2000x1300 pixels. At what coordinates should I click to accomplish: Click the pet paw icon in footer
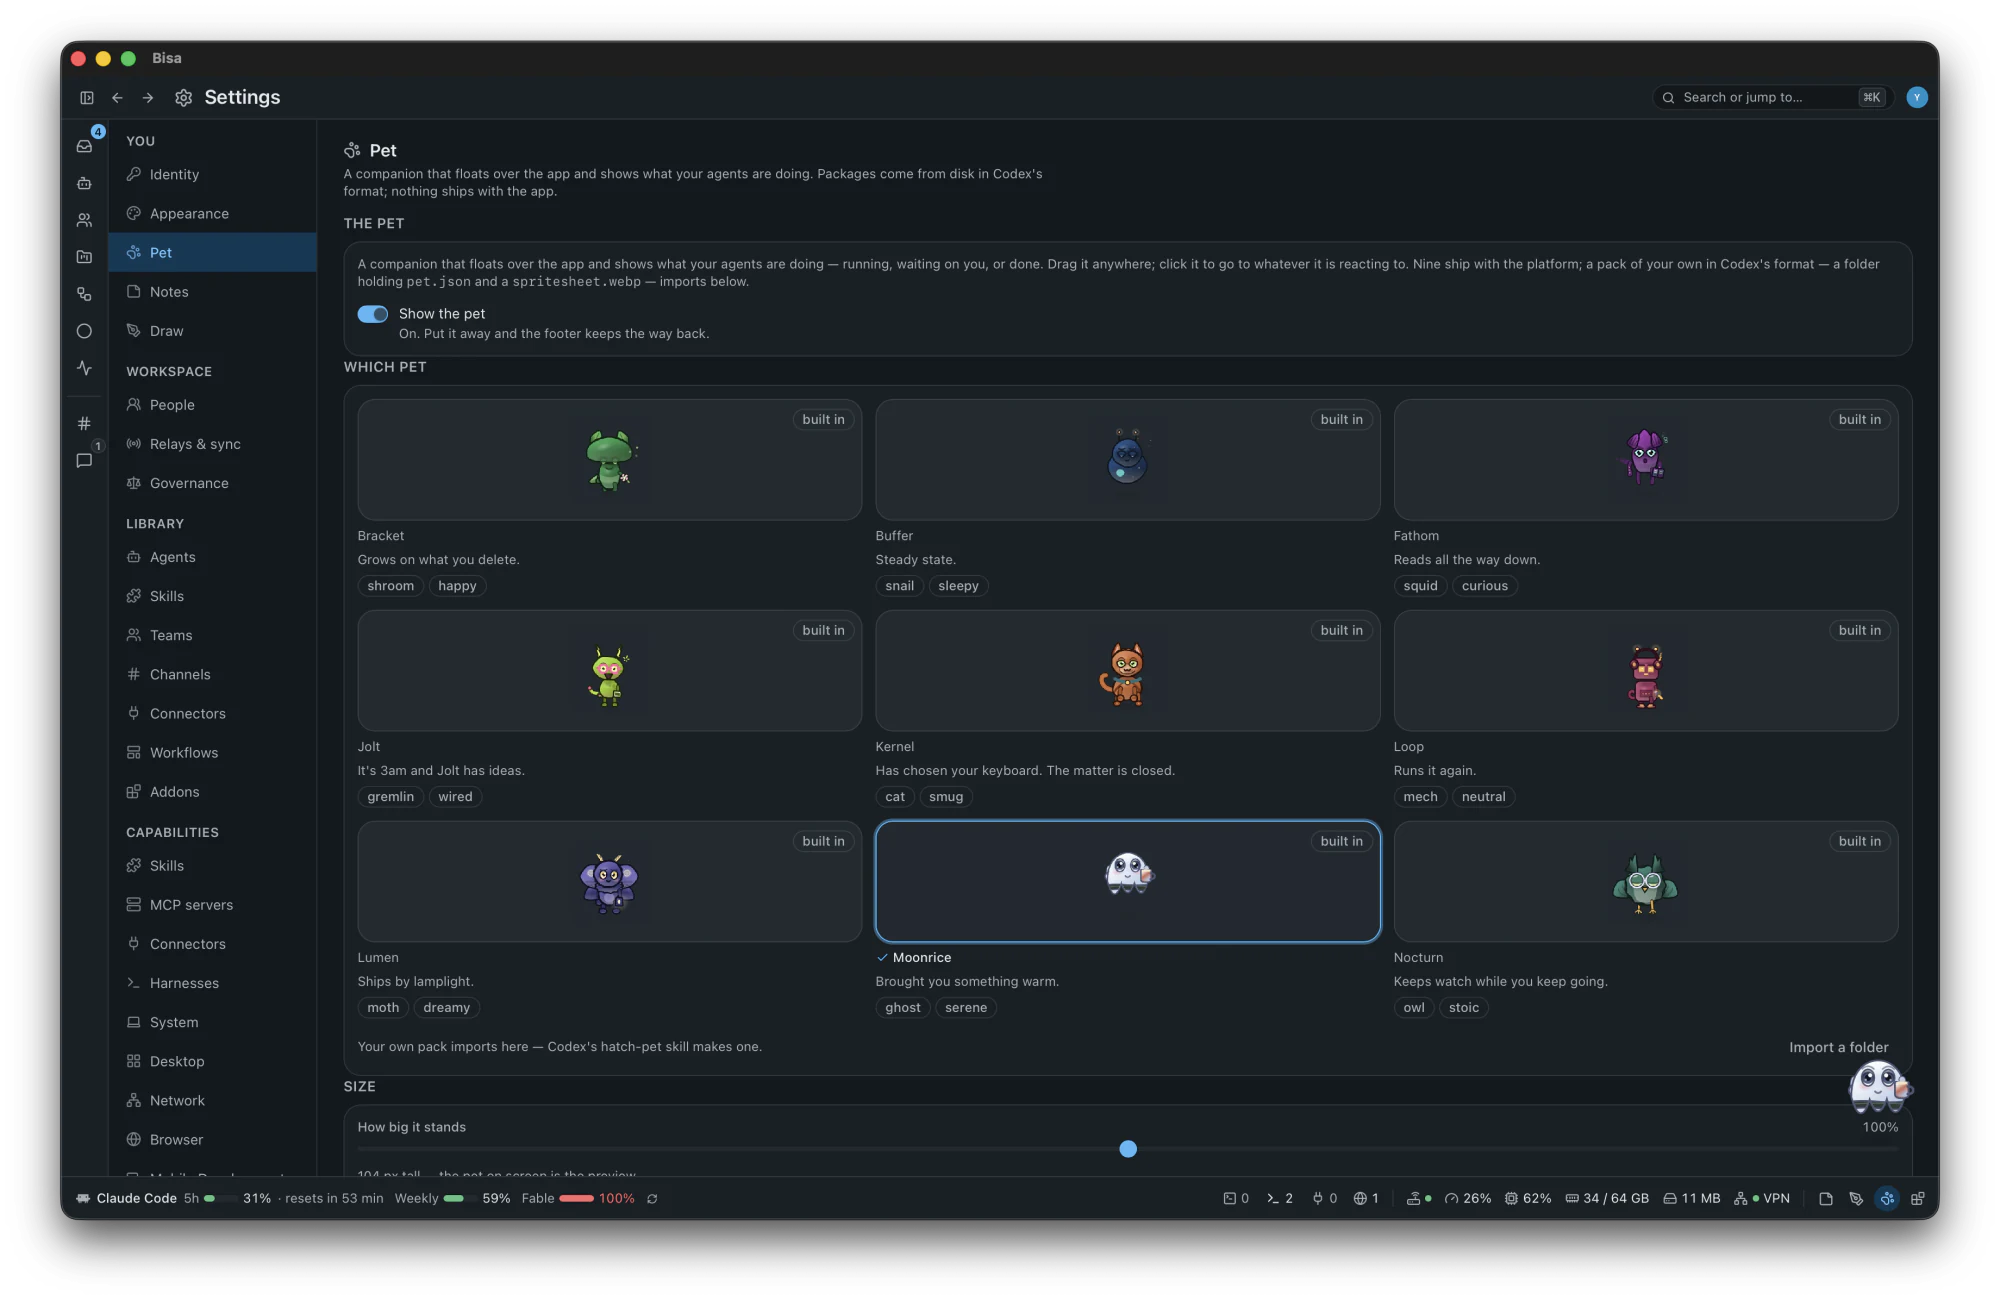tap(1887, 1198)
